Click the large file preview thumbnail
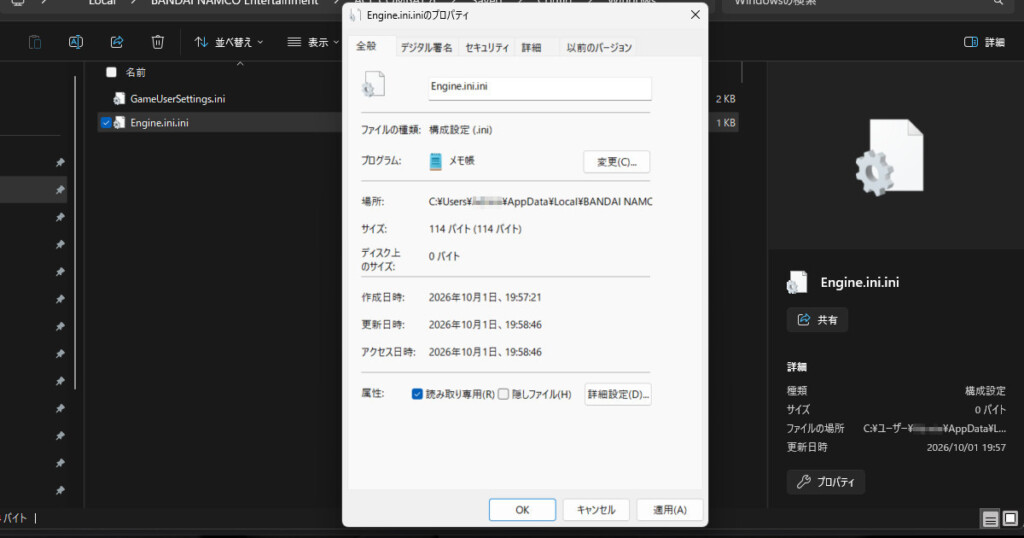1024x538 pixels. click(x=889, y=158)
